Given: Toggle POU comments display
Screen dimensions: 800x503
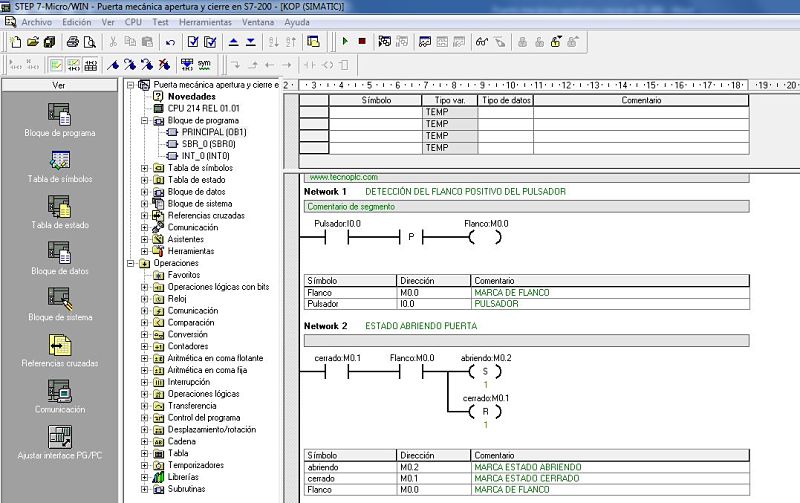Looking at the screenshot, I should (x=56, y=65).
